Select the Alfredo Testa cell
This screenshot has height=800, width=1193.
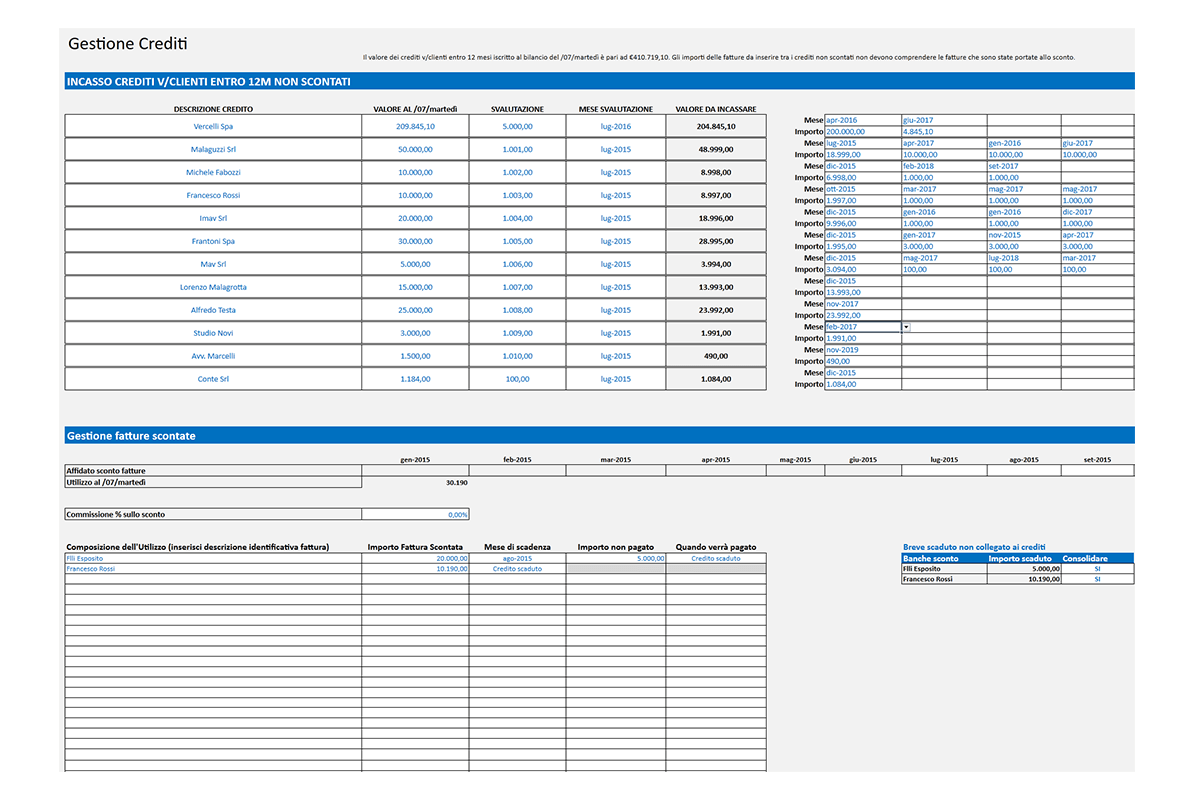tap(213, 310)
